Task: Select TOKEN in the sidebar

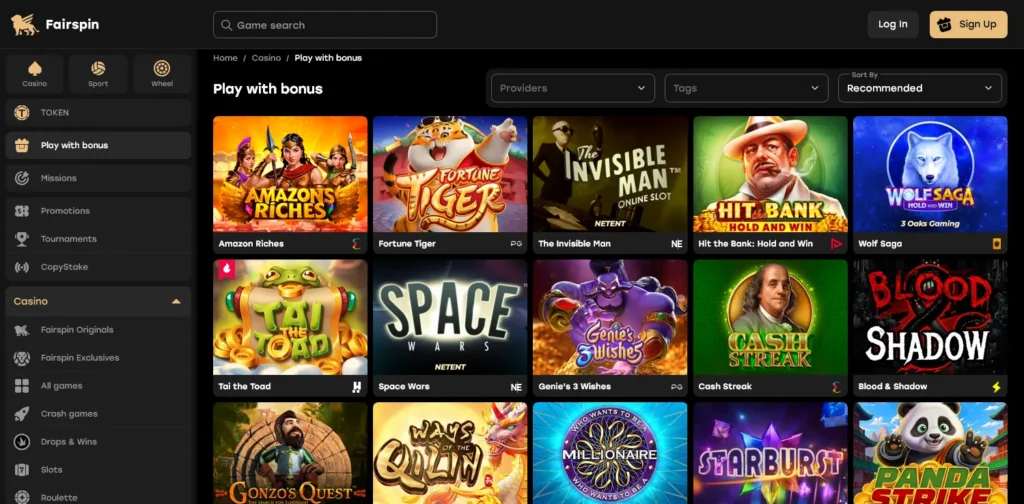Action: click(x=98, y=112)
